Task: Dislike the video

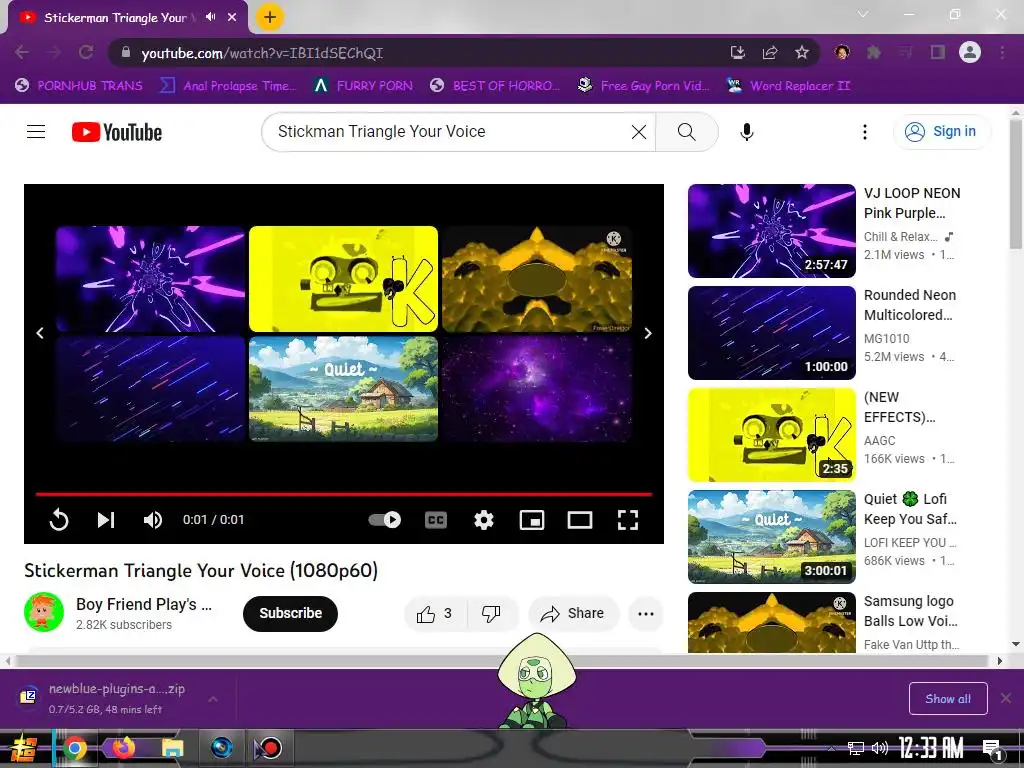Action: [491, 613]
